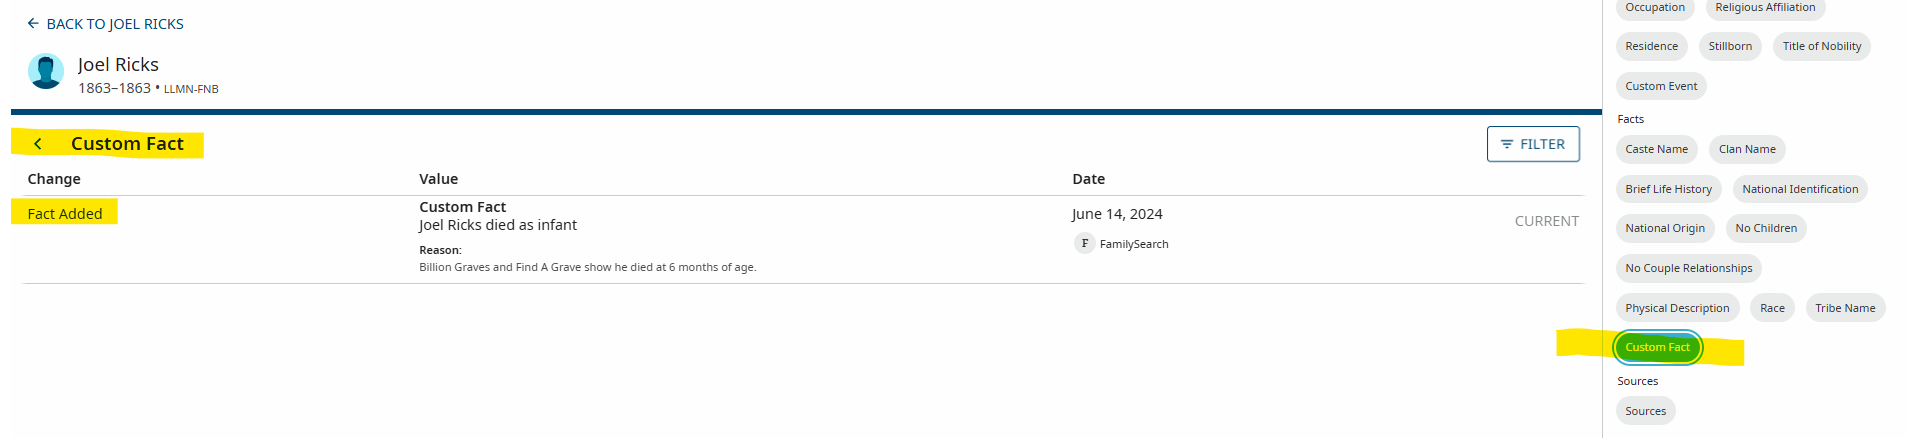Image resolution: width=1907 pixels, height=438 pixels.
Task: Toggle the Caste Name chip
Action: tap(1656, 149)
